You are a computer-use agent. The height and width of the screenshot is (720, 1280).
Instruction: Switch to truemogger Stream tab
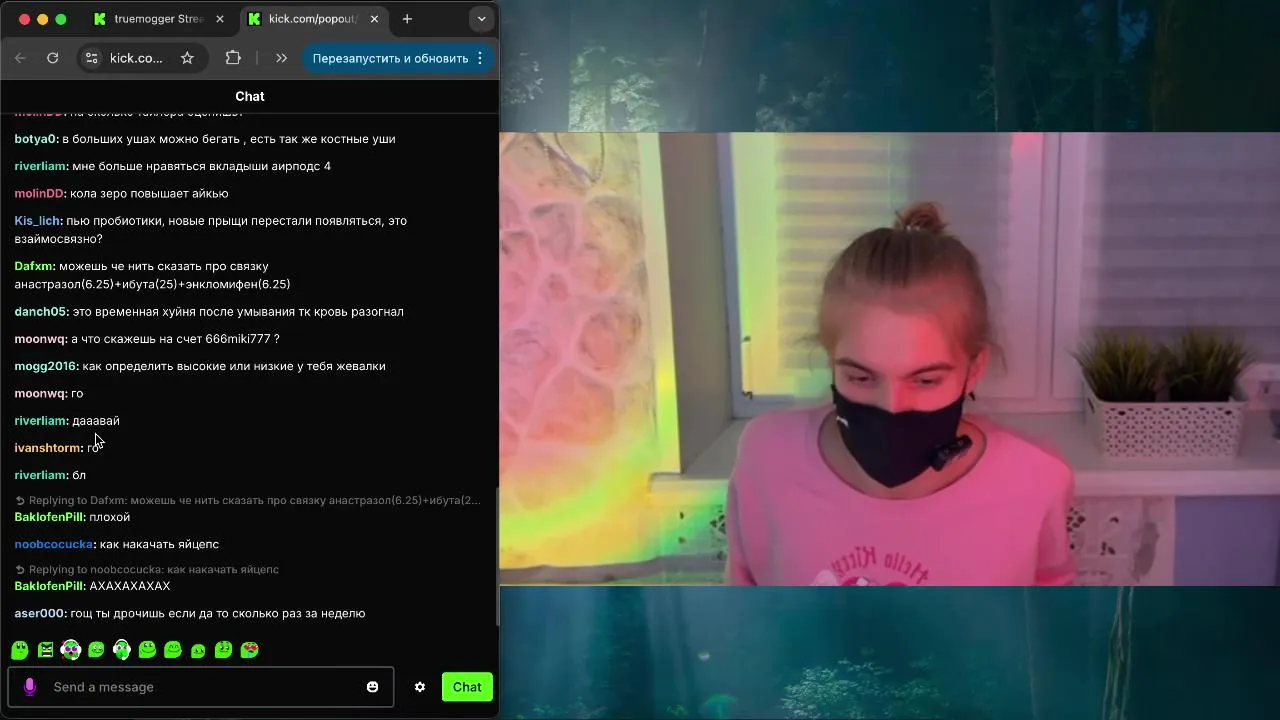[x=157, y=19]
